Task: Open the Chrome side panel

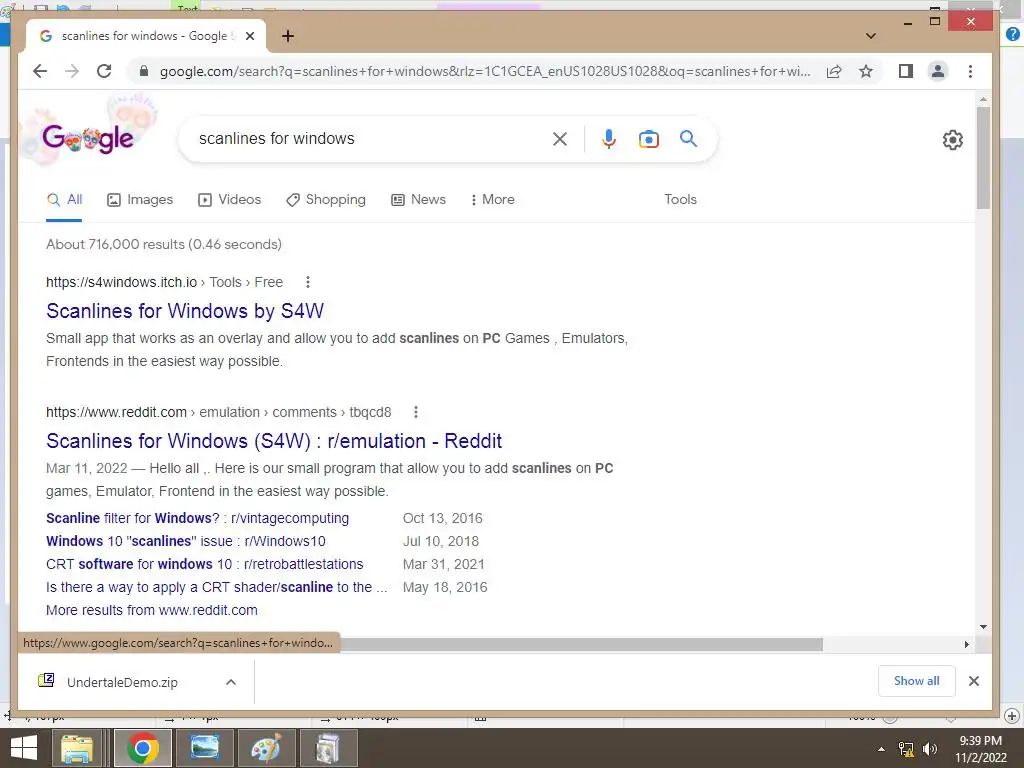Action: coord(906,71)
